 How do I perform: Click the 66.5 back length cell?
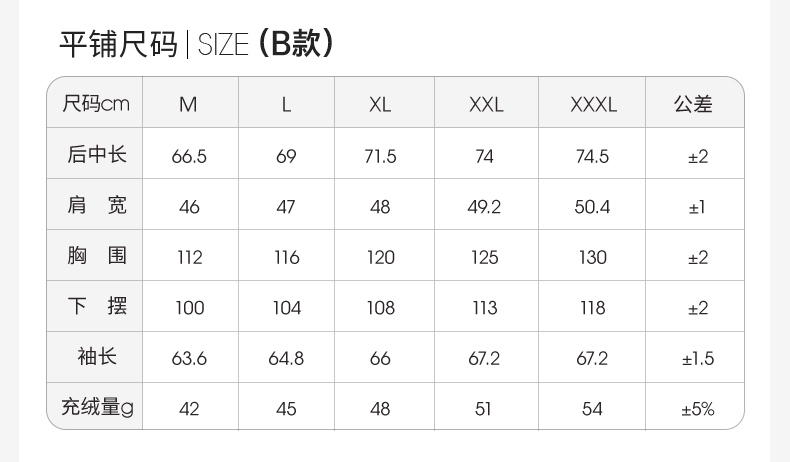coord(189,156)
